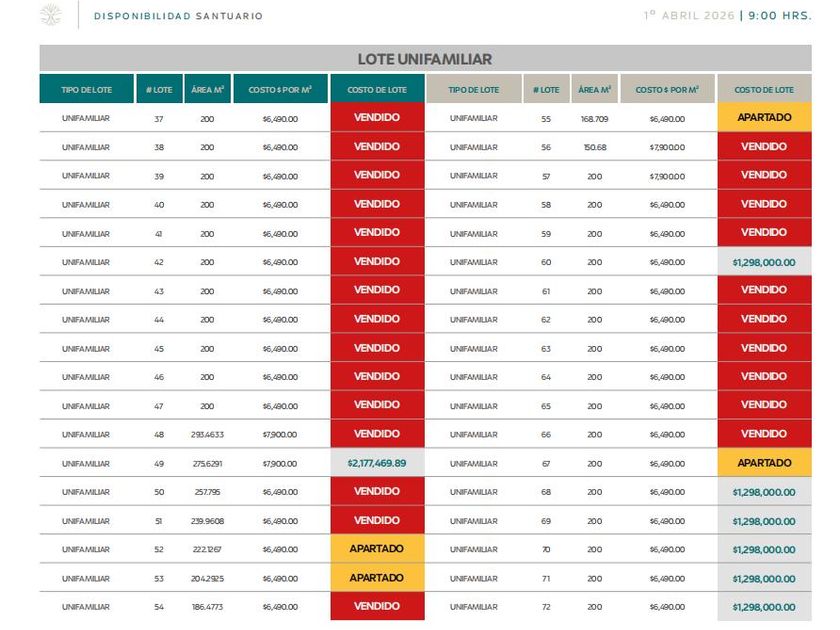840x630 pixels.
Task: Click the $6,490.00 cost per m² for lot 68
Action: tap(667, 492)
